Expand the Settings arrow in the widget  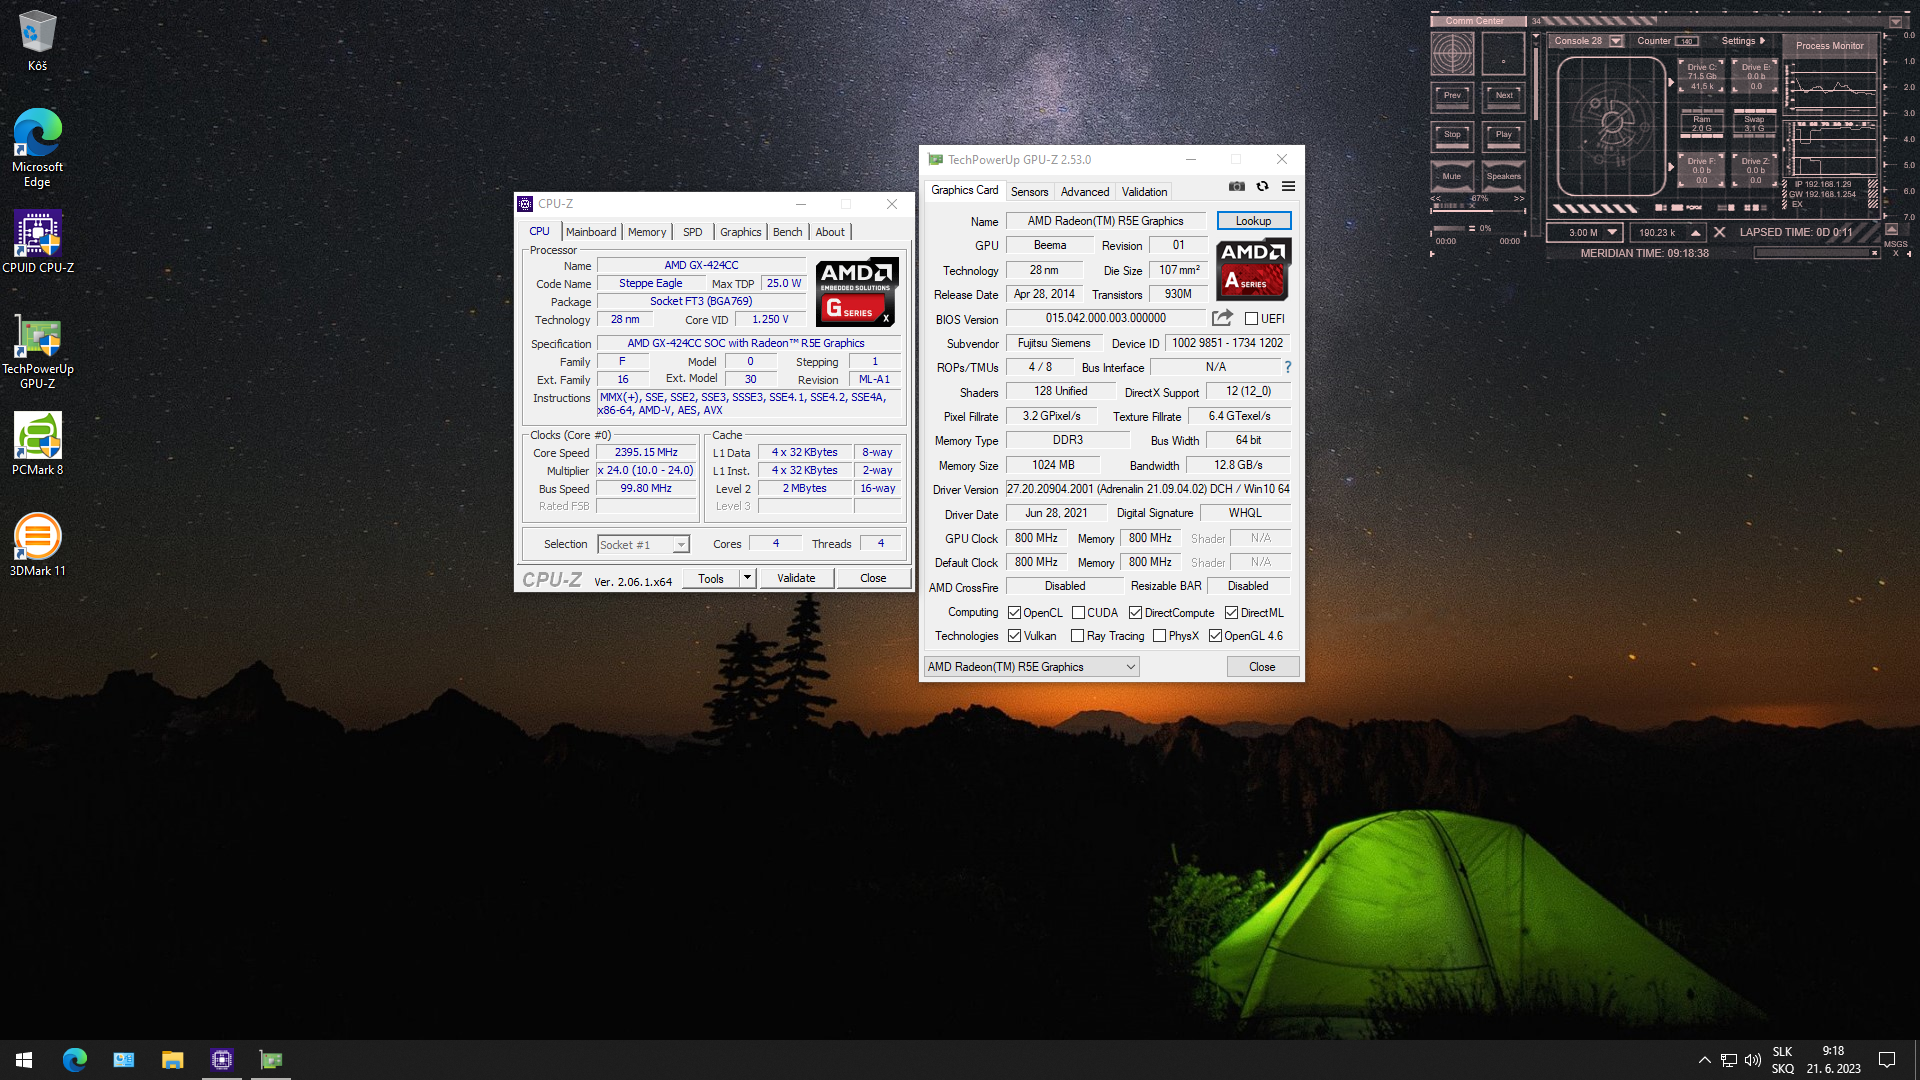[x=1762, y=41]
